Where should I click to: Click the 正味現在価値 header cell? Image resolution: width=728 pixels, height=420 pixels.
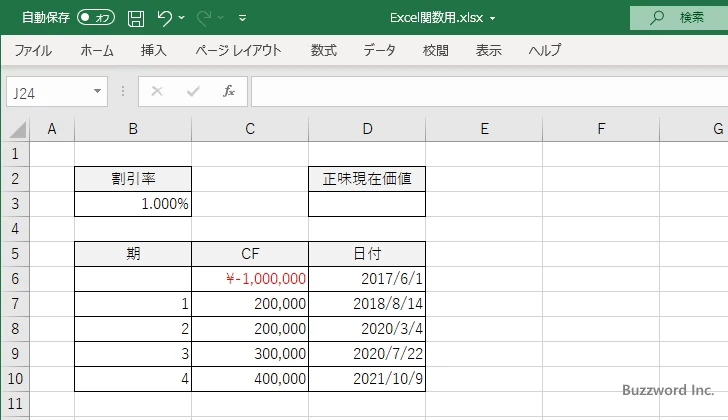click(367, 179)
